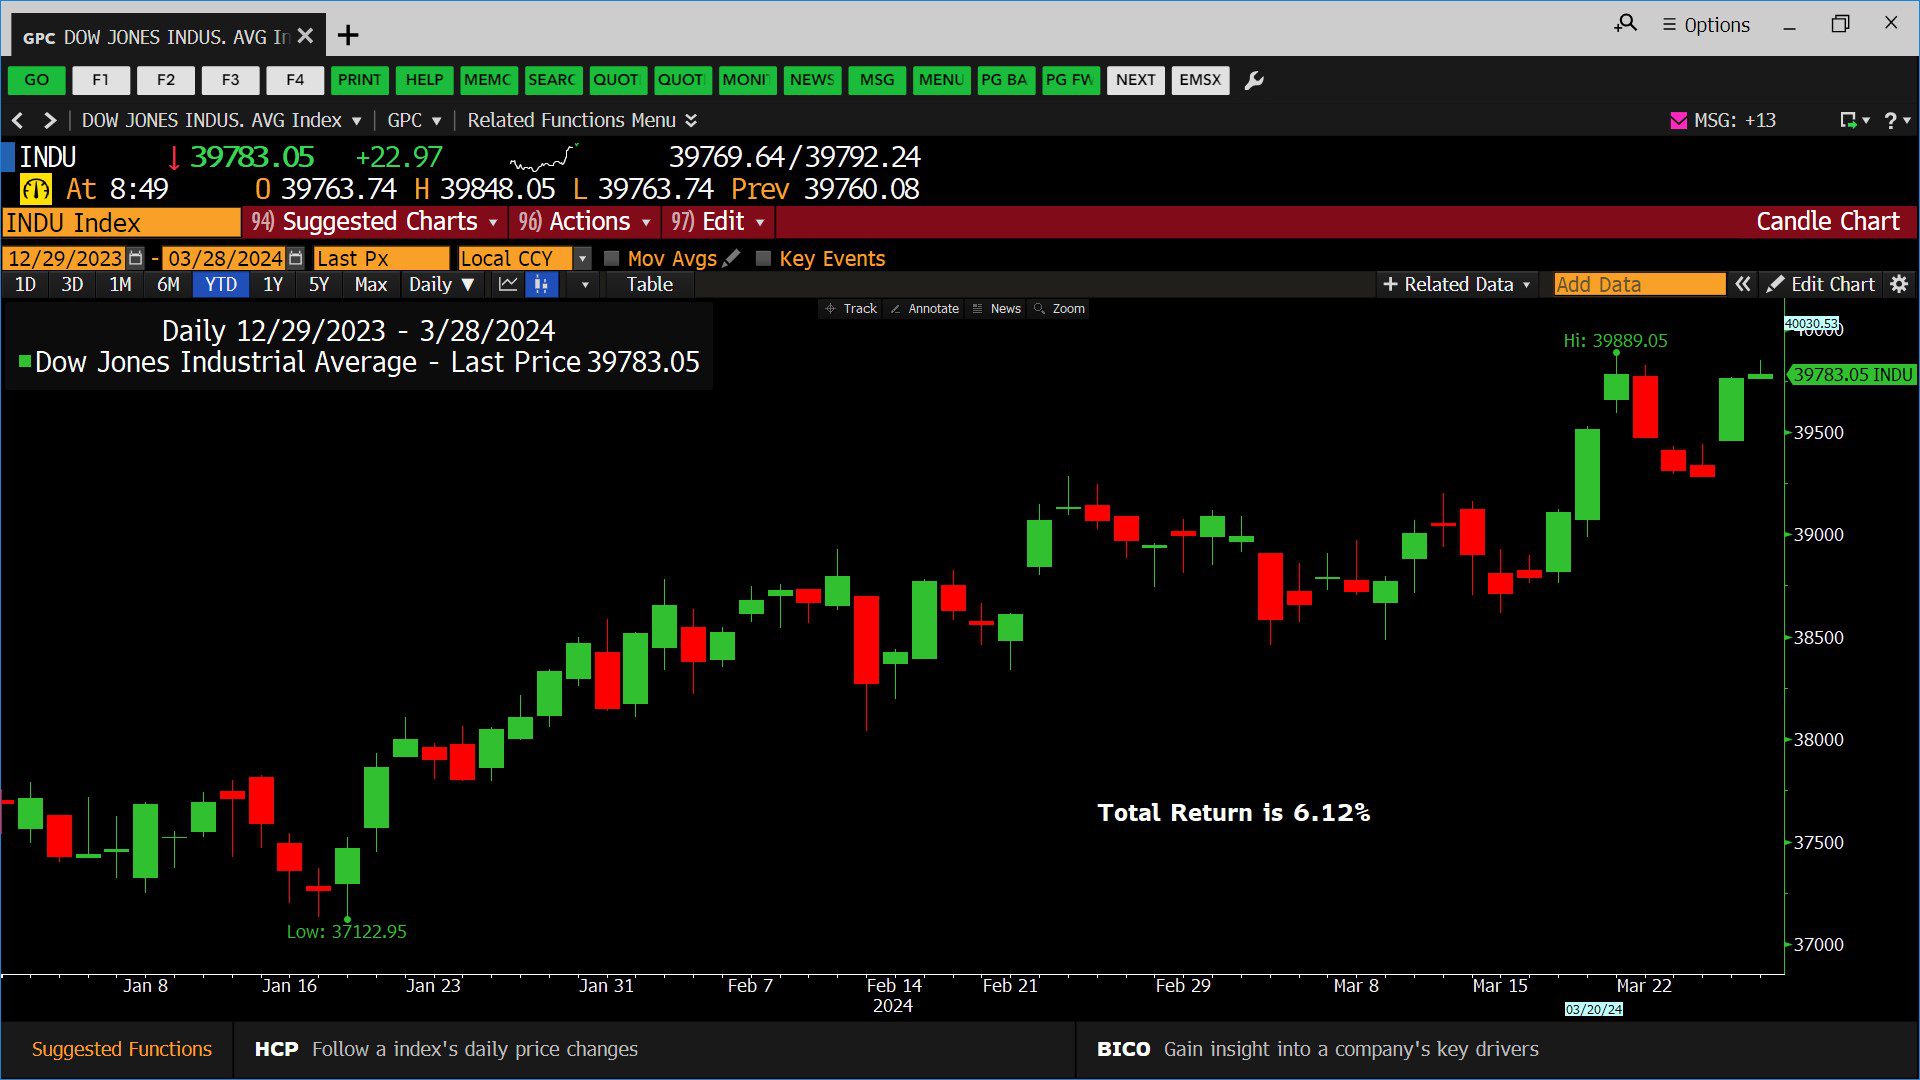Go back with the left arrow

click(x=17, y=121)
